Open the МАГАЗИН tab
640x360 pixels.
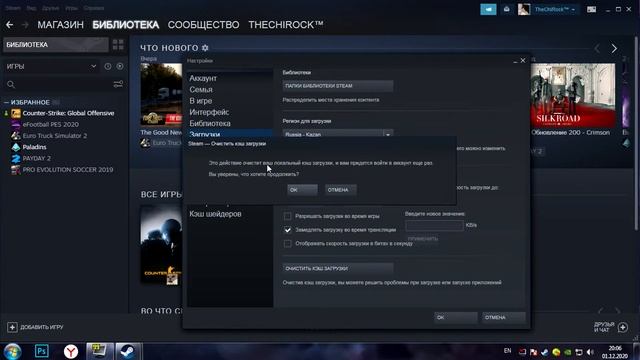click(60, 25)
